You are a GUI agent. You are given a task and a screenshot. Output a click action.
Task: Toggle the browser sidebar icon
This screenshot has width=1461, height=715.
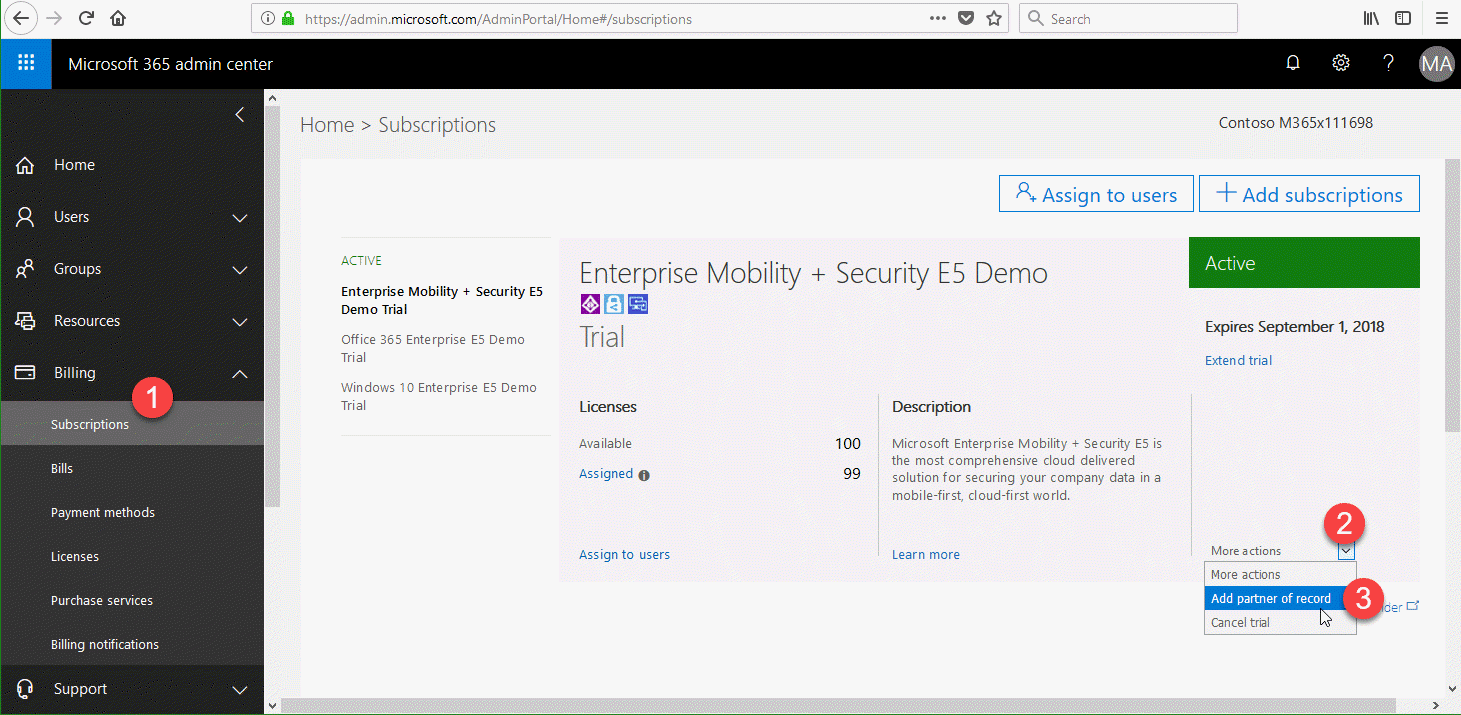[x=1404, y=18]
